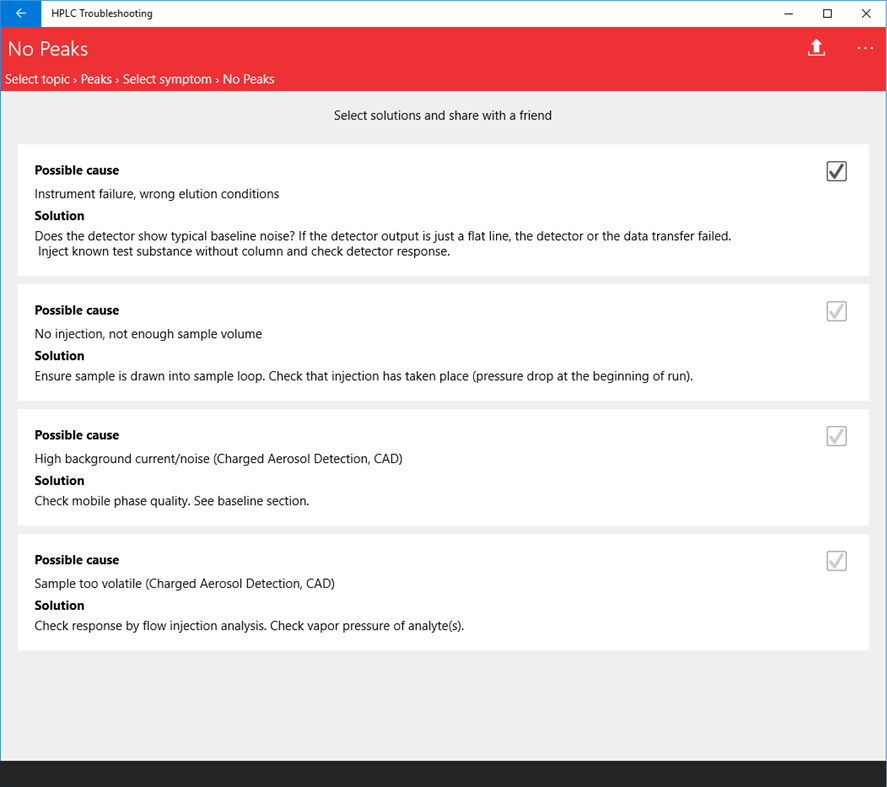Viewport: 887px width, 787px height.
Task: Open the more options ellipsis menu
Action: [x=865, y=48]
